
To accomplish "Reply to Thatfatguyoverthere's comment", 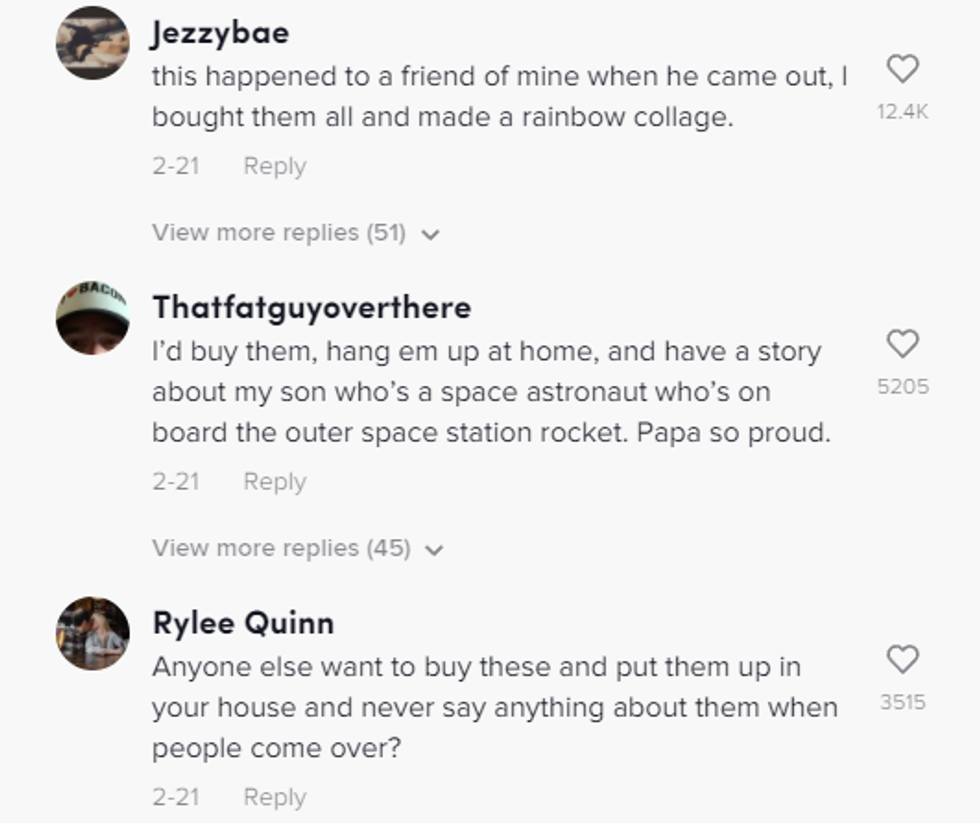I will pyautogui.click(x=274, y=481).
